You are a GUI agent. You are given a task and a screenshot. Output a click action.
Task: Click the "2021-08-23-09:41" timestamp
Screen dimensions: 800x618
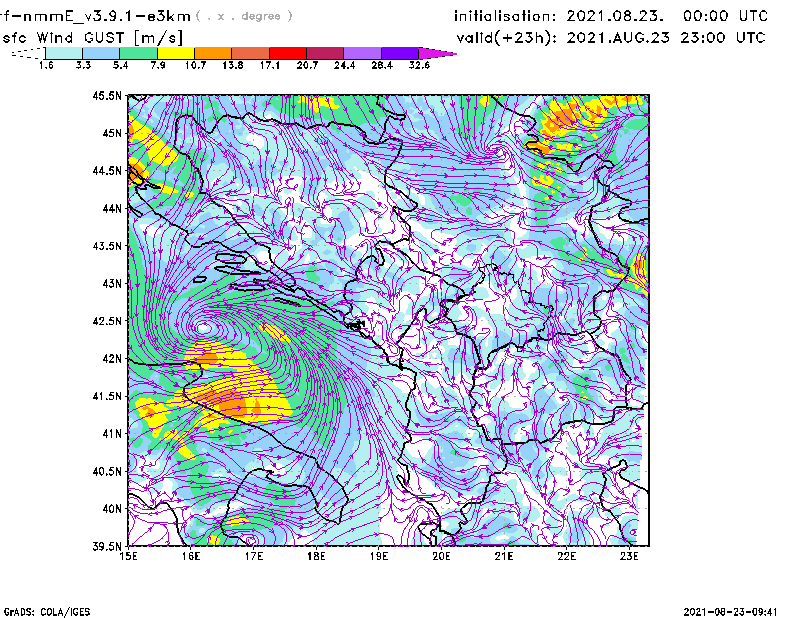click(x=730, y=612)
